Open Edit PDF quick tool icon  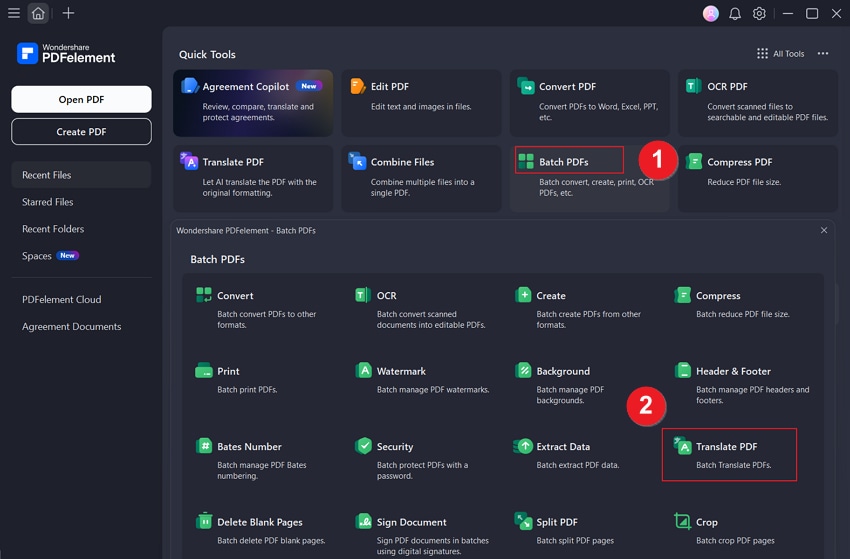[x=358, y=86]
